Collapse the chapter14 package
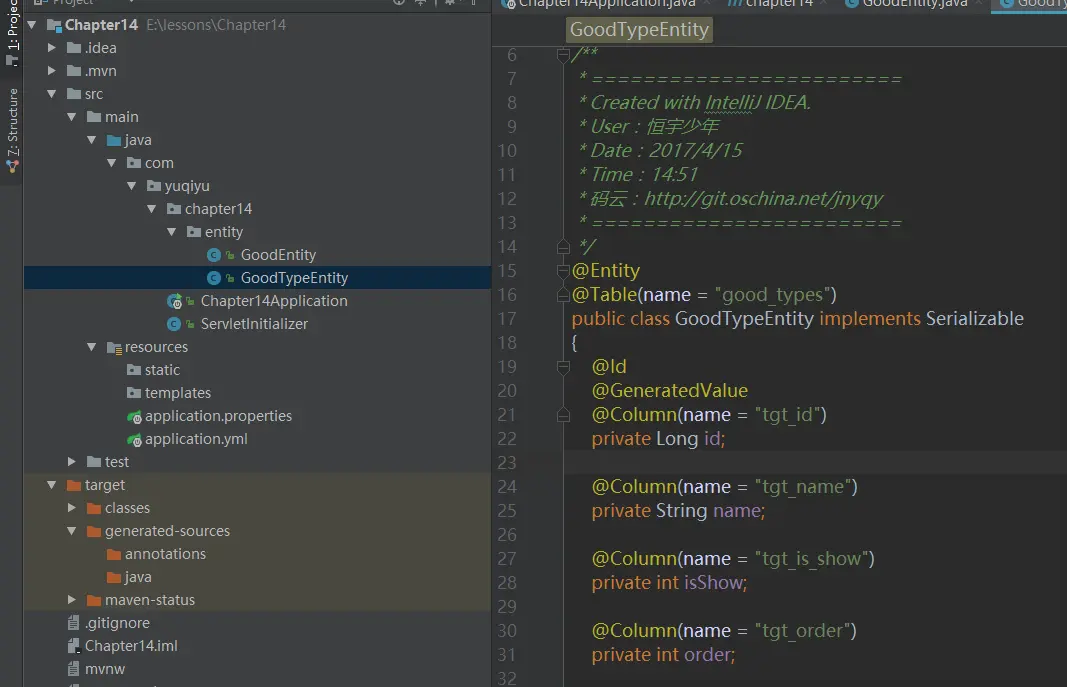 (x=152, y=209)
